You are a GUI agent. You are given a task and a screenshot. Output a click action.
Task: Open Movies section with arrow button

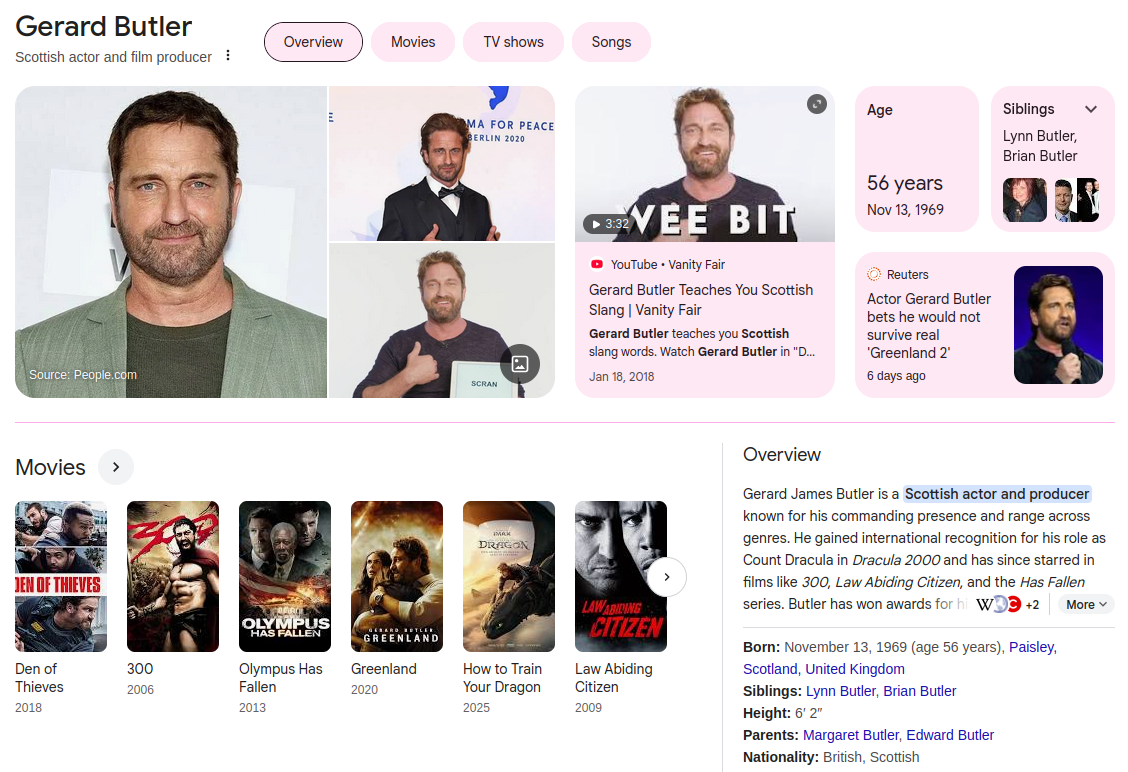(116, 467)
